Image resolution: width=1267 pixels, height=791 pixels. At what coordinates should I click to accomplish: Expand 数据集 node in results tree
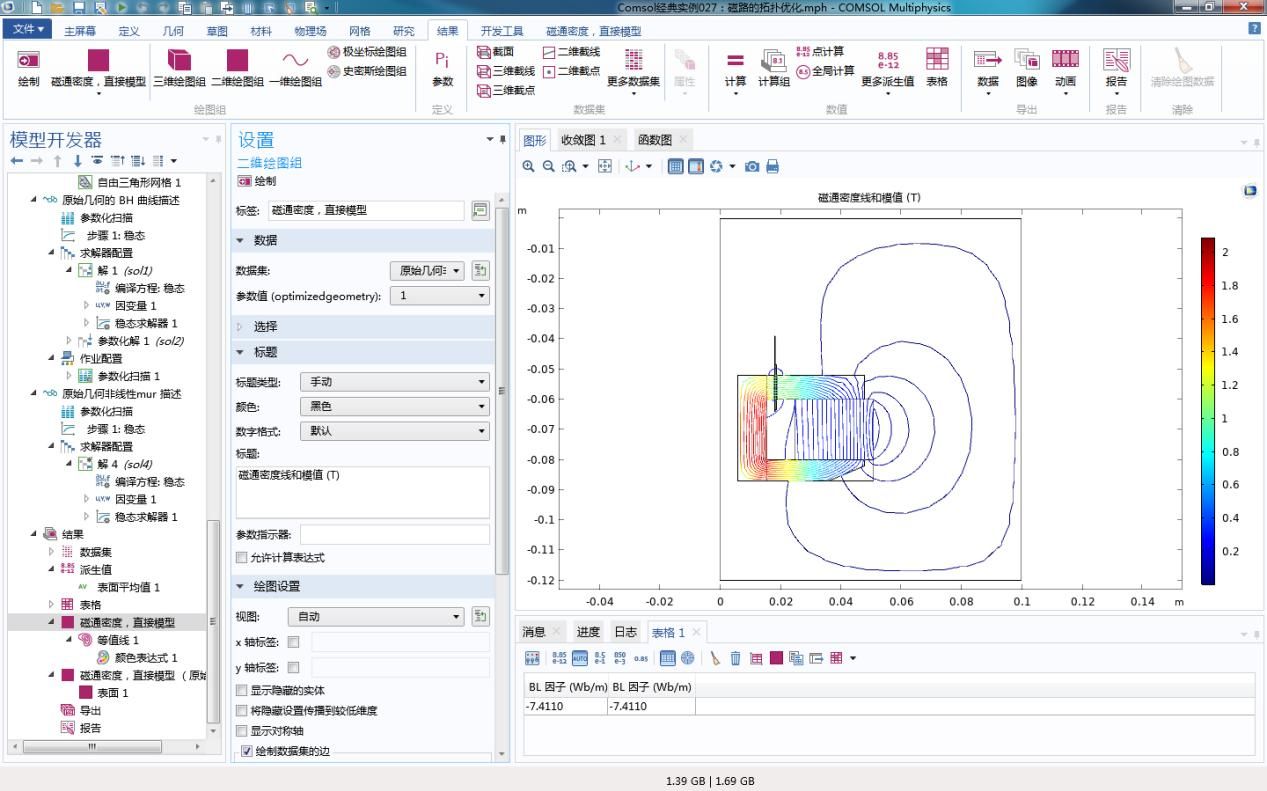[x=52, y=552]
